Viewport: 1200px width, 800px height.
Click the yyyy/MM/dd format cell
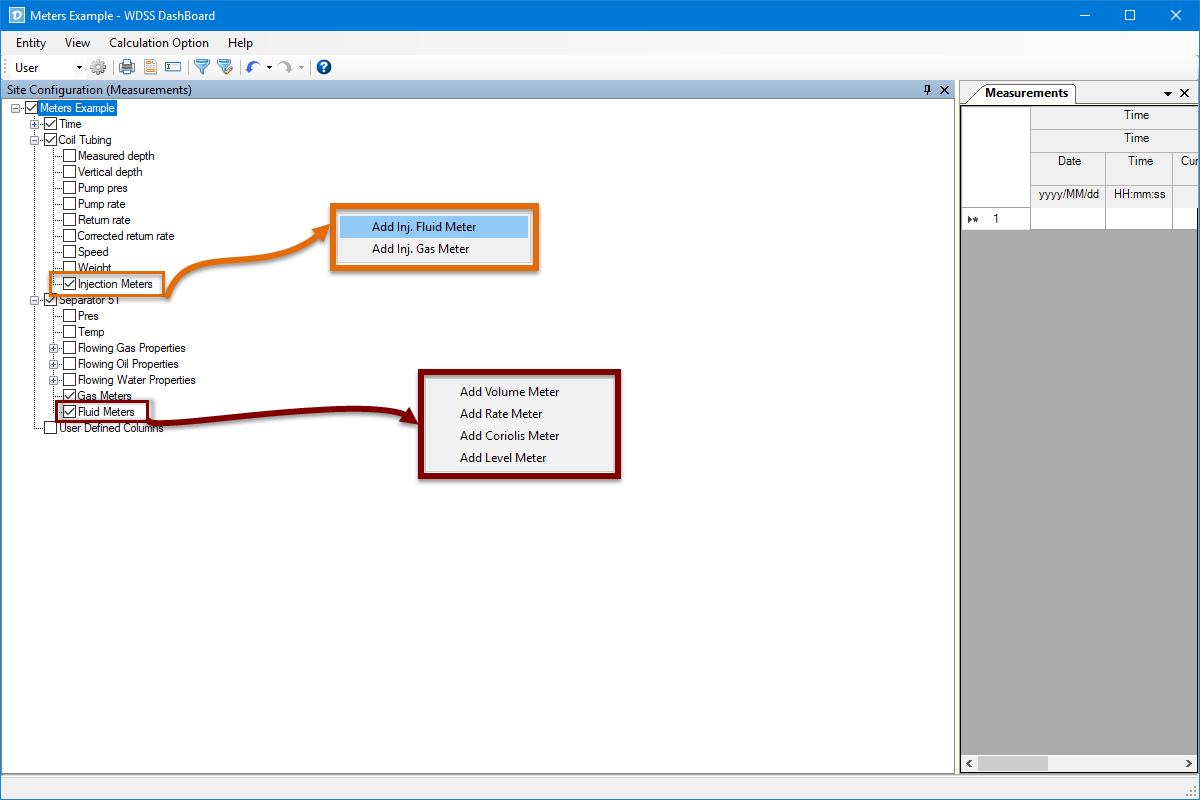click(x=1069, y=194)
